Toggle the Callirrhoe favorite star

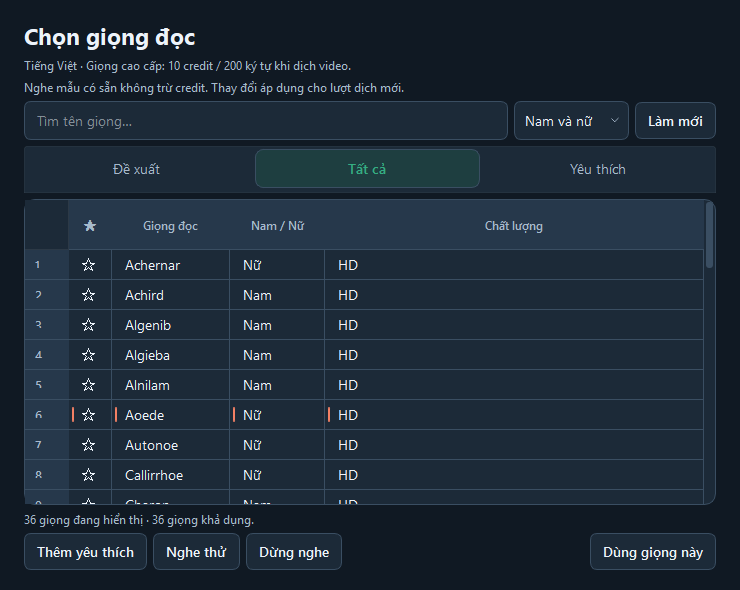coord(88,475)
